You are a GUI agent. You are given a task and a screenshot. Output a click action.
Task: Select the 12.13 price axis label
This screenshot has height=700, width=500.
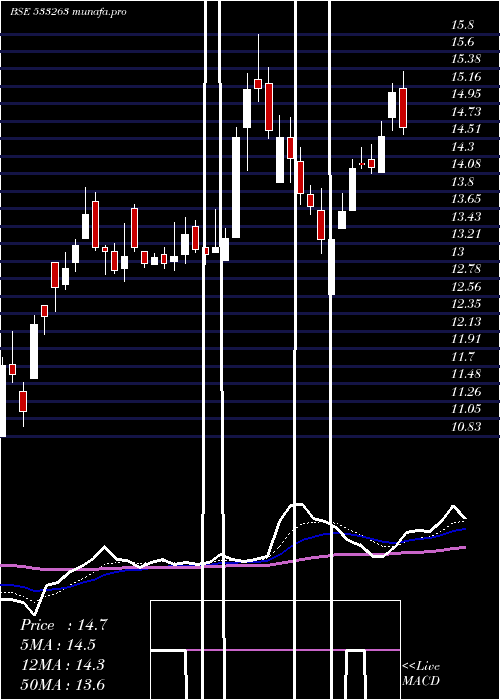click(466, 321)
